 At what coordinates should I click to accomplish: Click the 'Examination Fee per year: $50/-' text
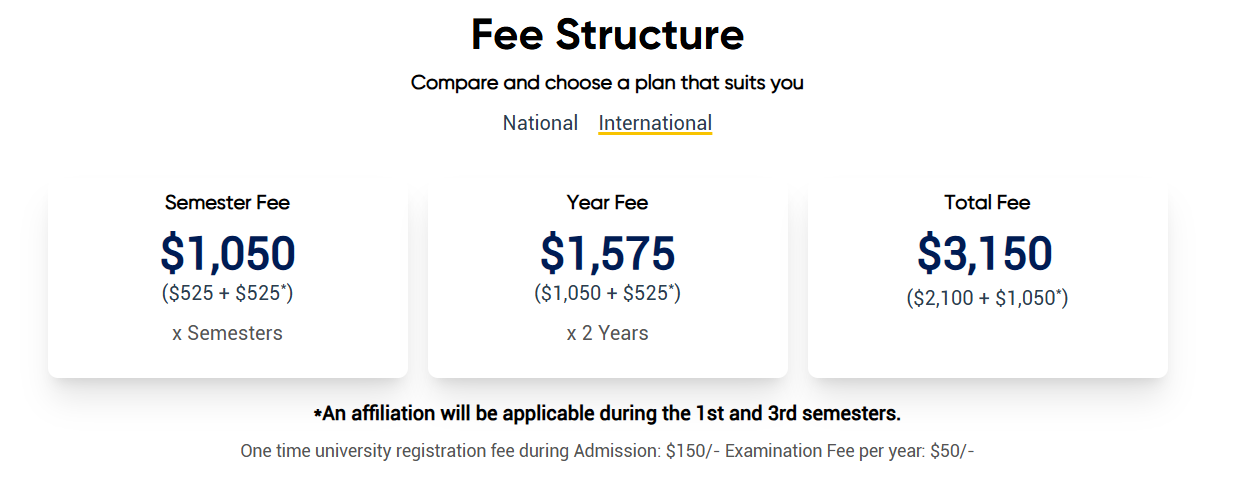849,451
